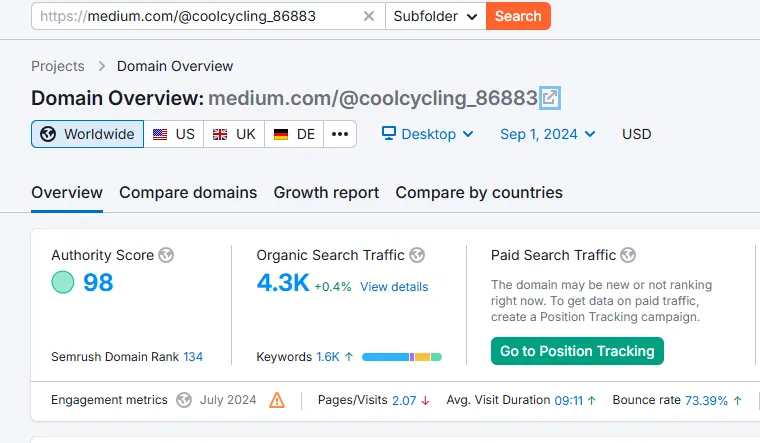
Task: Click the orange Search button
Action: click(518, 16)
